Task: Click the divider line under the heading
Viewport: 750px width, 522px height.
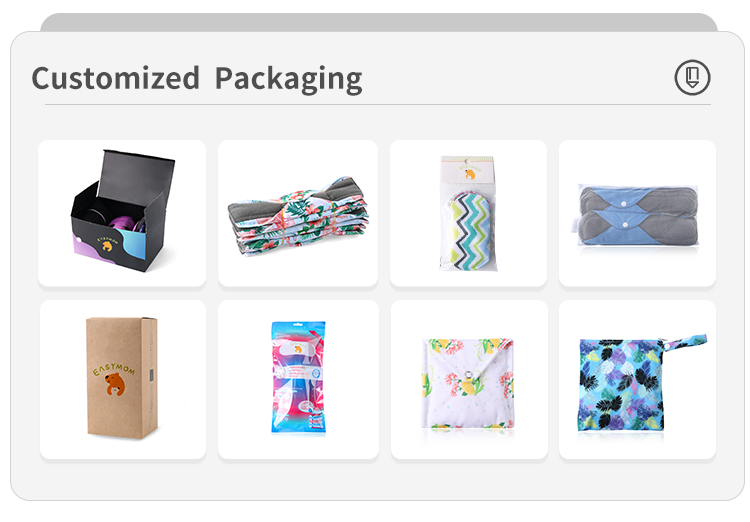Action: [x=378, y=104]
